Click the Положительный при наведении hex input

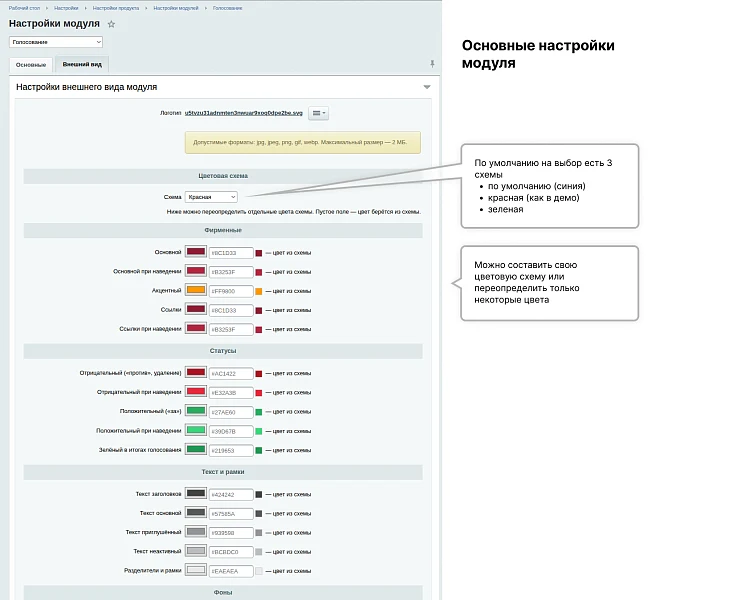pyautogui.click(x=231, y=432)
